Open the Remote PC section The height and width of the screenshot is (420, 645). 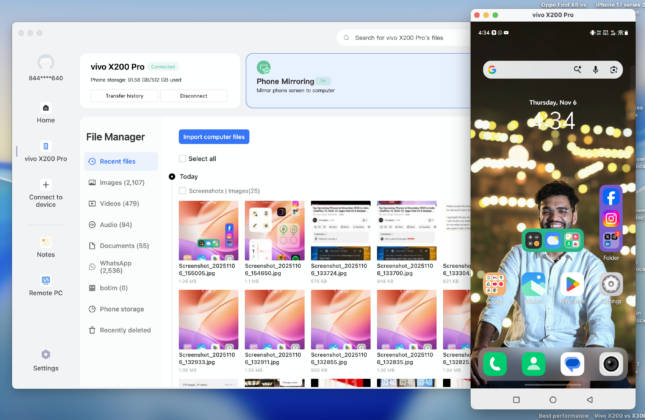(x=45, y=280)
